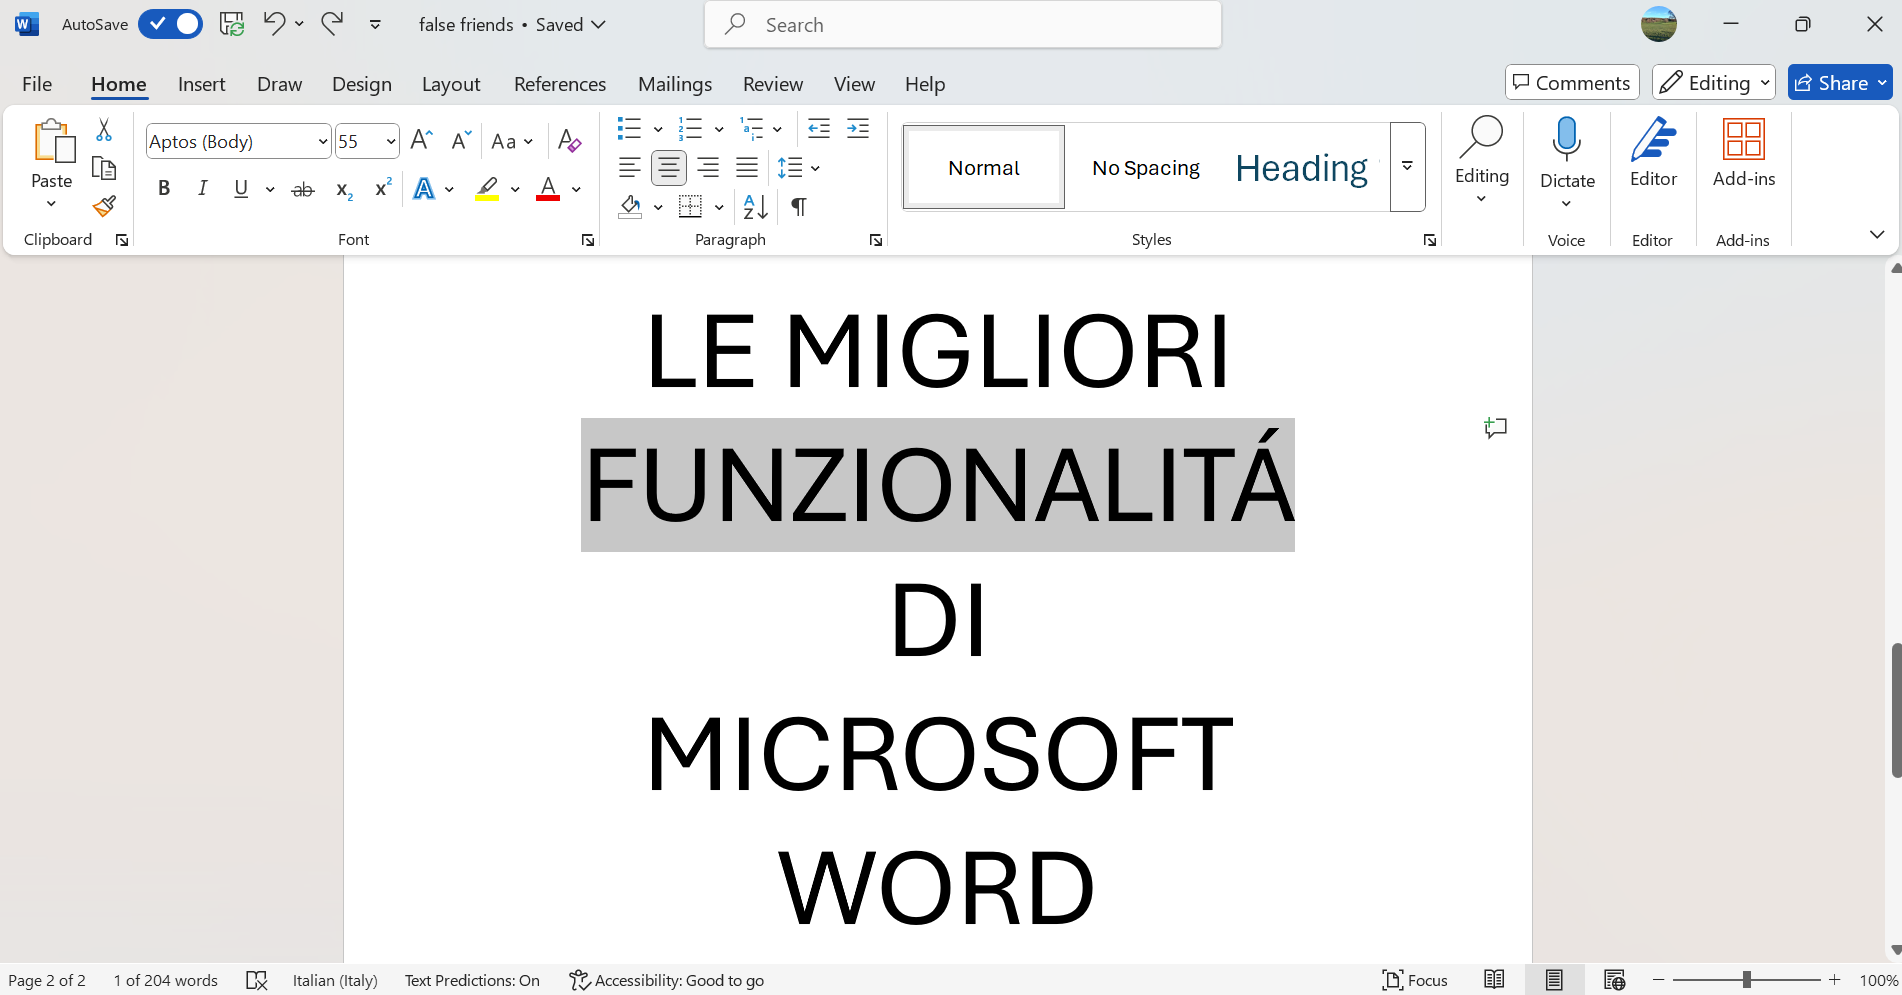Apply the Normal style

[x=984, y=168]
